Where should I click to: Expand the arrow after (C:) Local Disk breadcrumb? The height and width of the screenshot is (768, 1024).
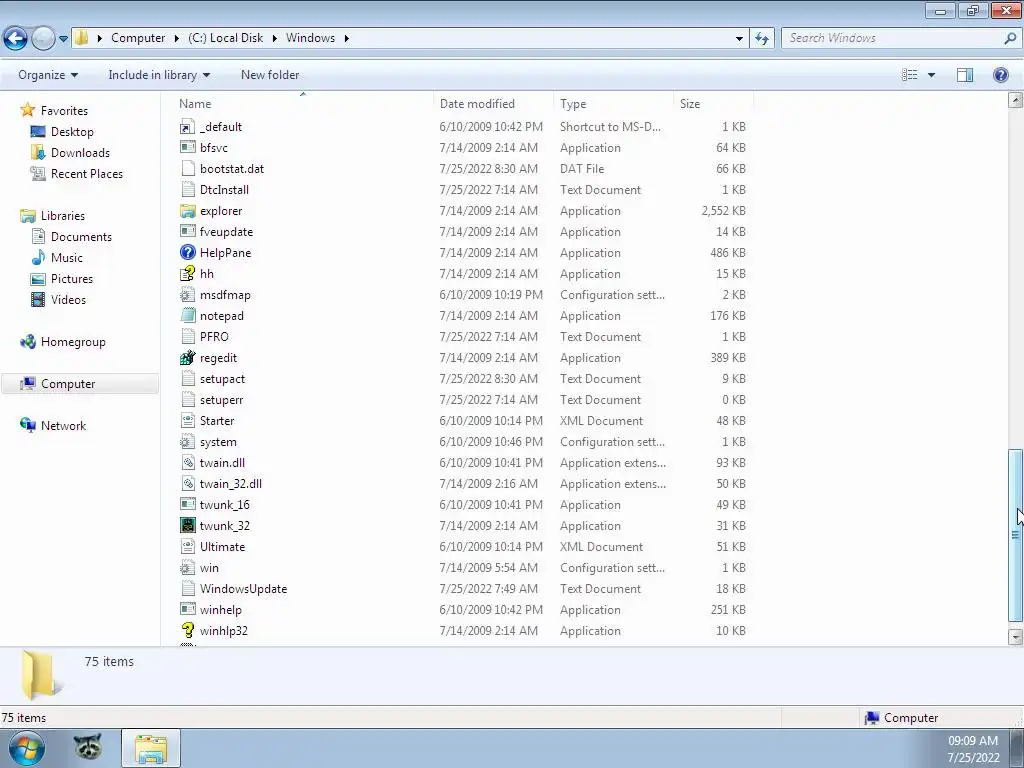pyautogui.click(x=274, y=39)
